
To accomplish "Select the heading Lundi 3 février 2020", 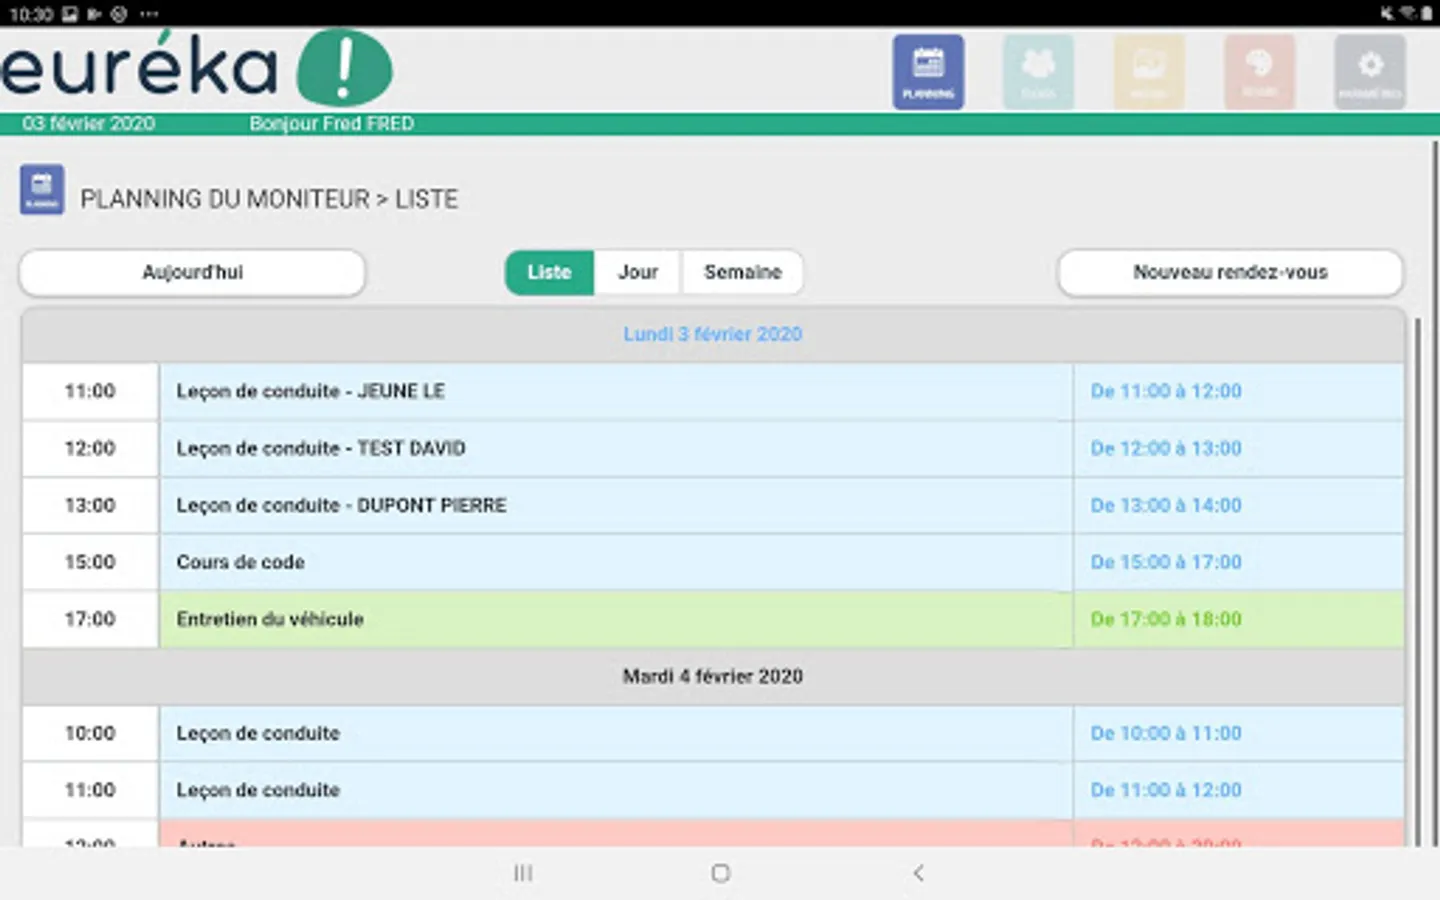I will [x=712, y=334].
